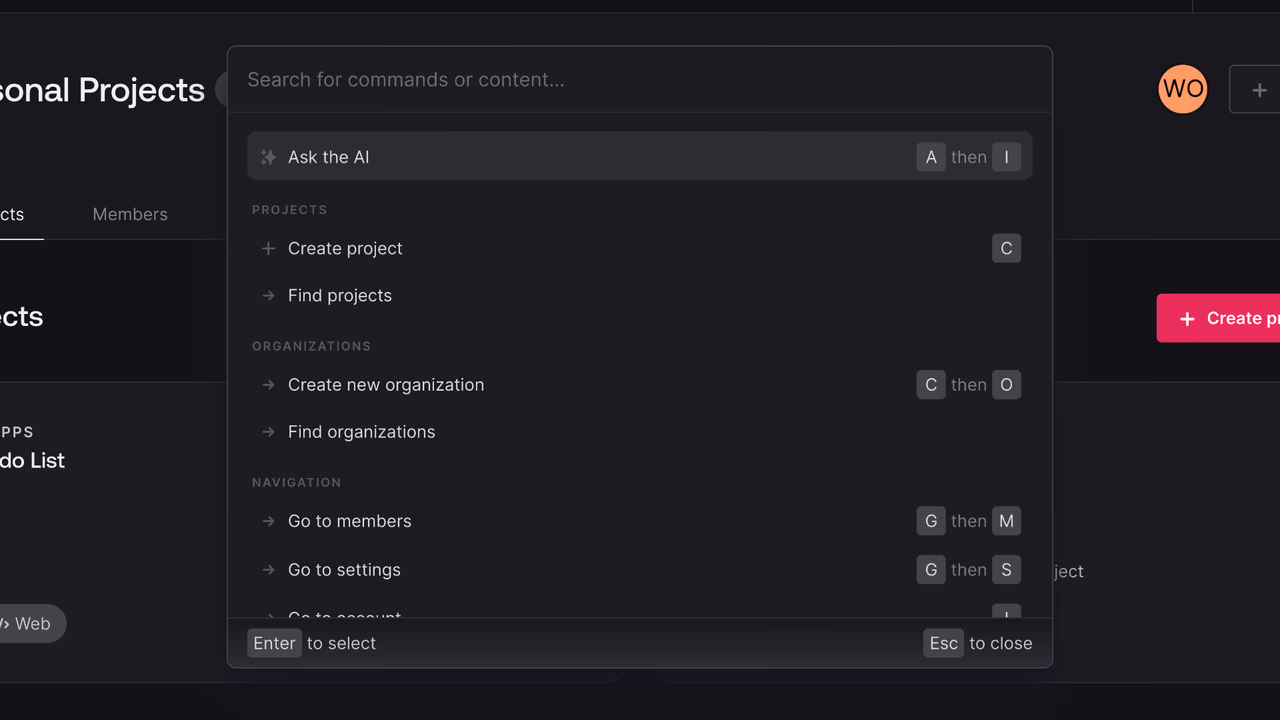The image size is (1280, 720).
Task: Click the Enter key hint to select
Action: point(274,643)
